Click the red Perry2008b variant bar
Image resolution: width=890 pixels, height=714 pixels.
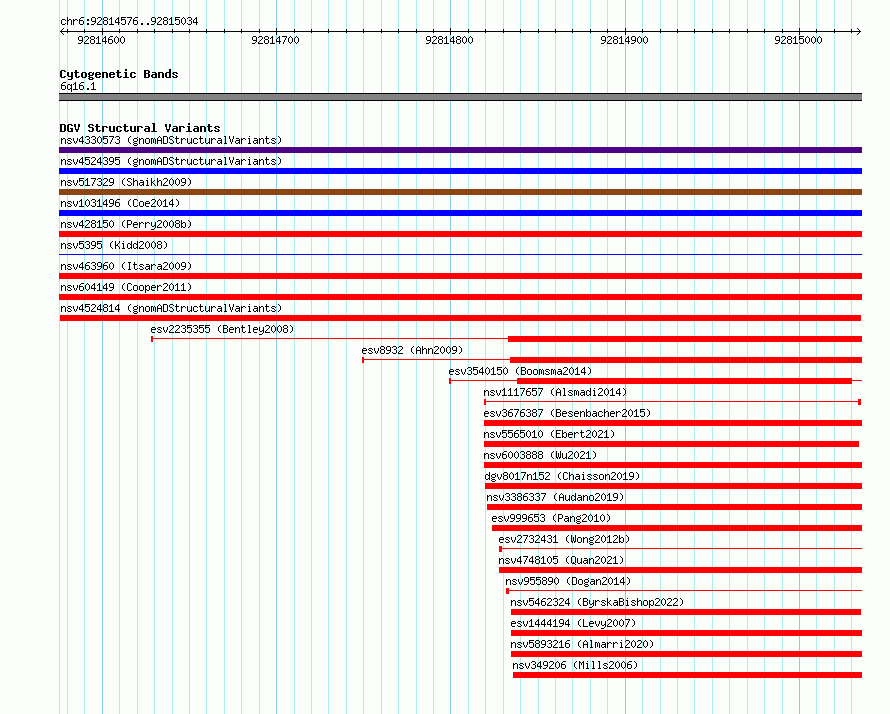460,234
